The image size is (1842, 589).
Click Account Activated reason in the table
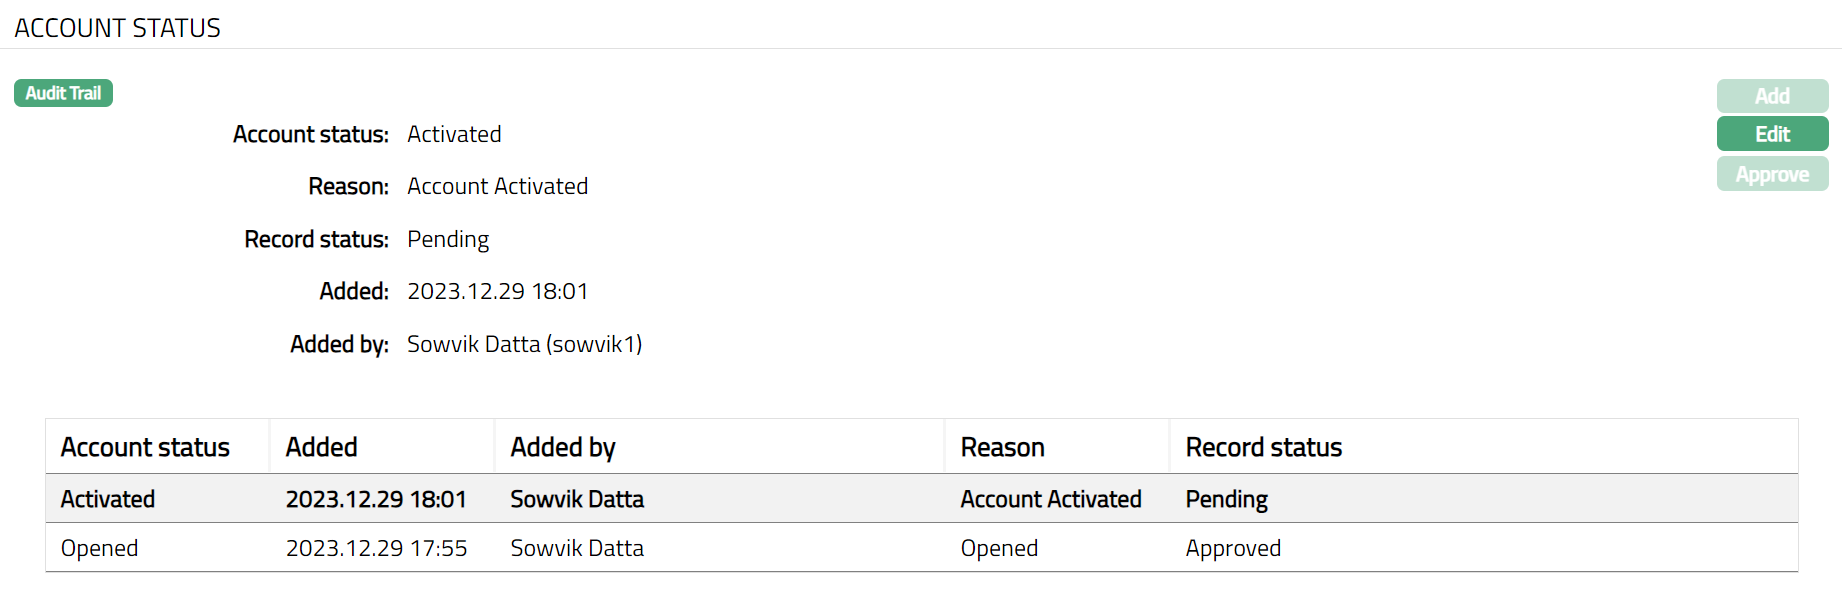[x=1050, y=499]
